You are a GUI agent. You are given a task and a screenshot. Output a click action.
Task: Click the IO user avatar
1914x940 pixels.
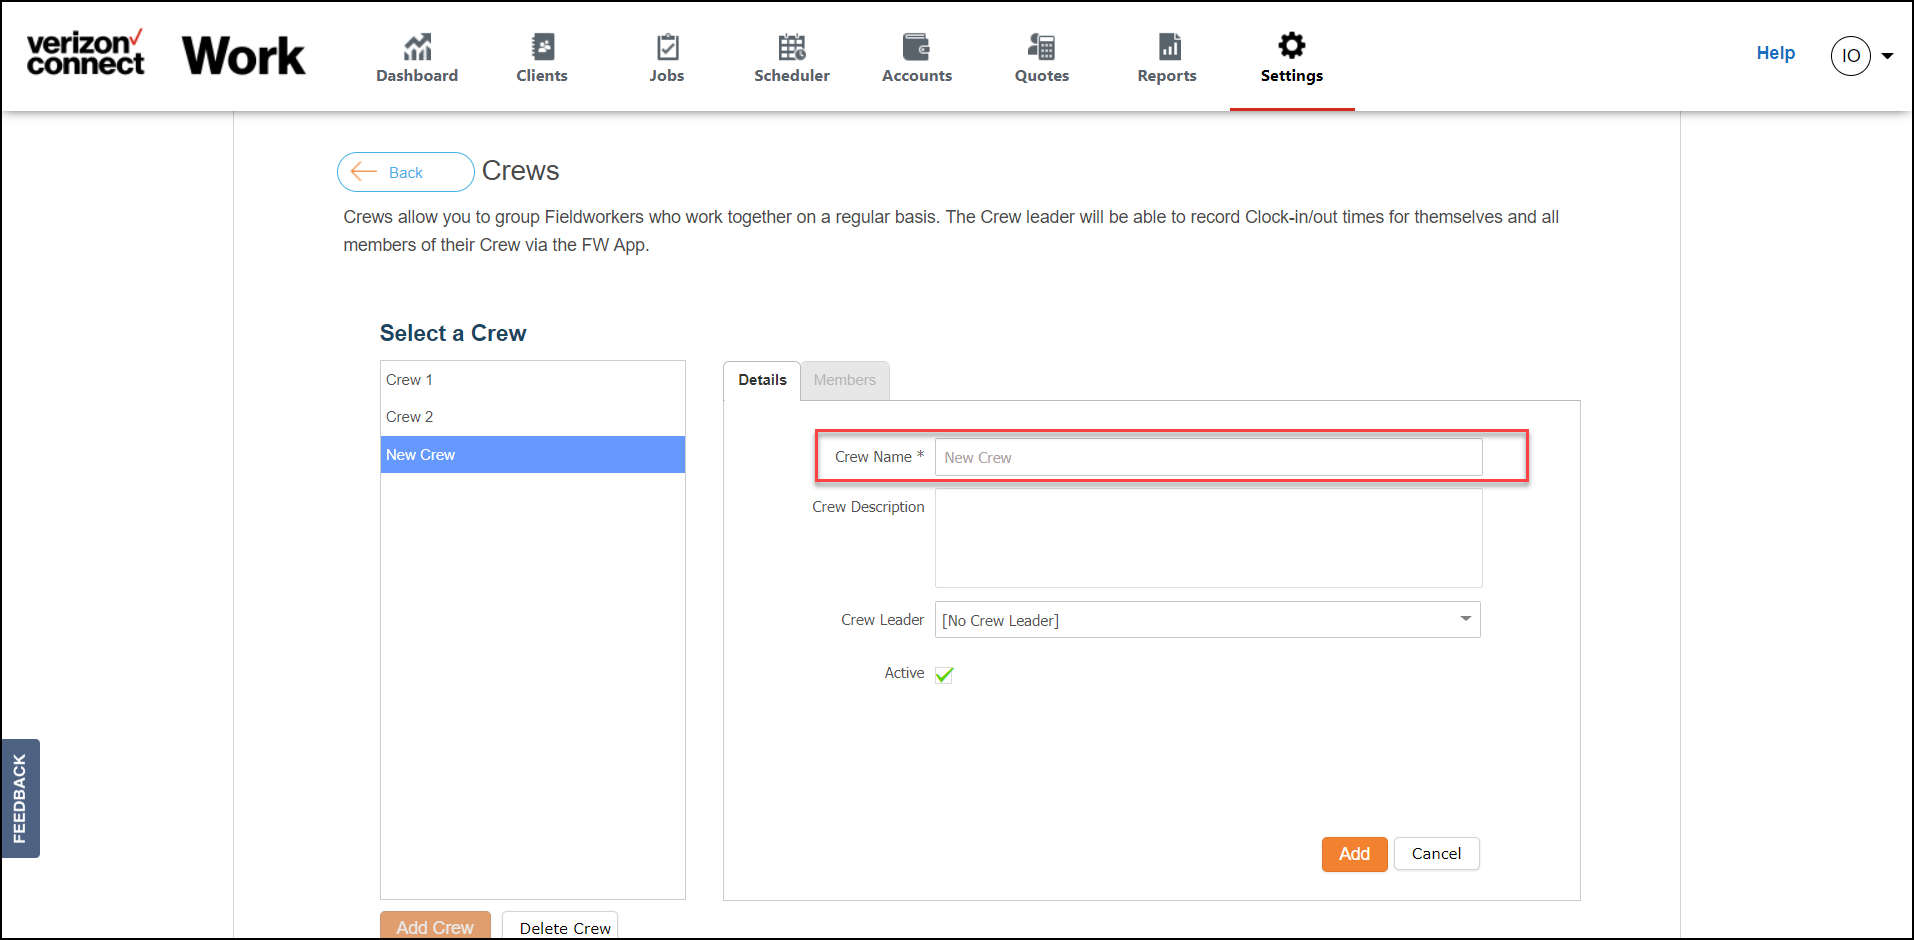tap(1851, 56)
